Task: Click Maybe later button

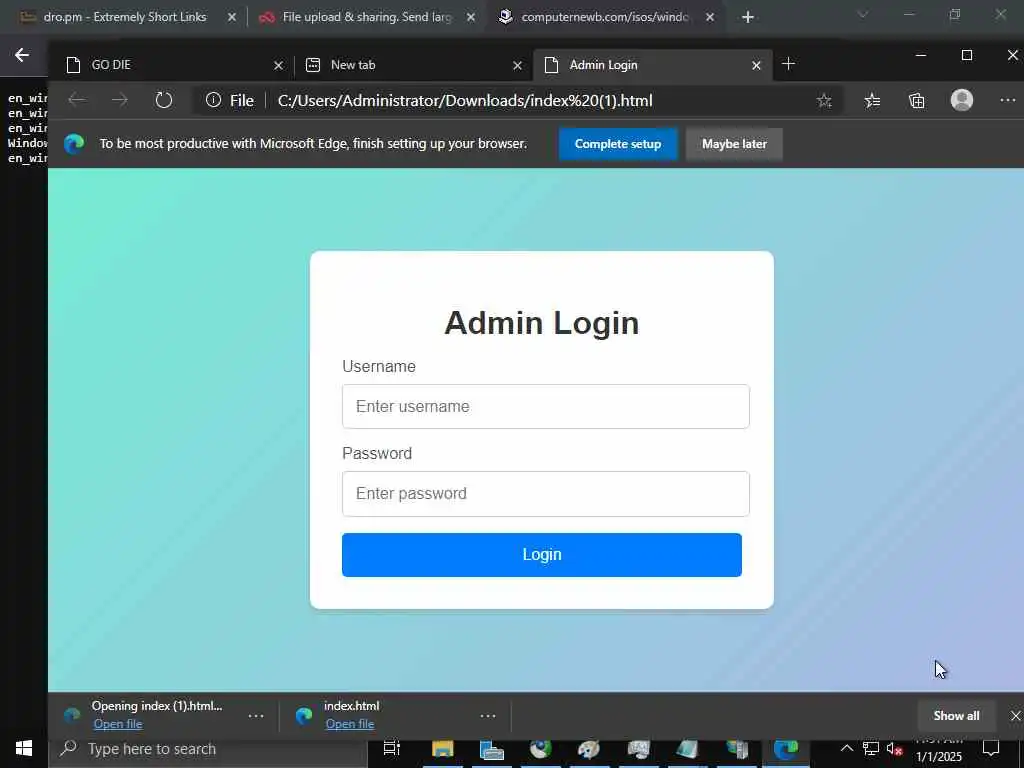Action: (734, 144)
